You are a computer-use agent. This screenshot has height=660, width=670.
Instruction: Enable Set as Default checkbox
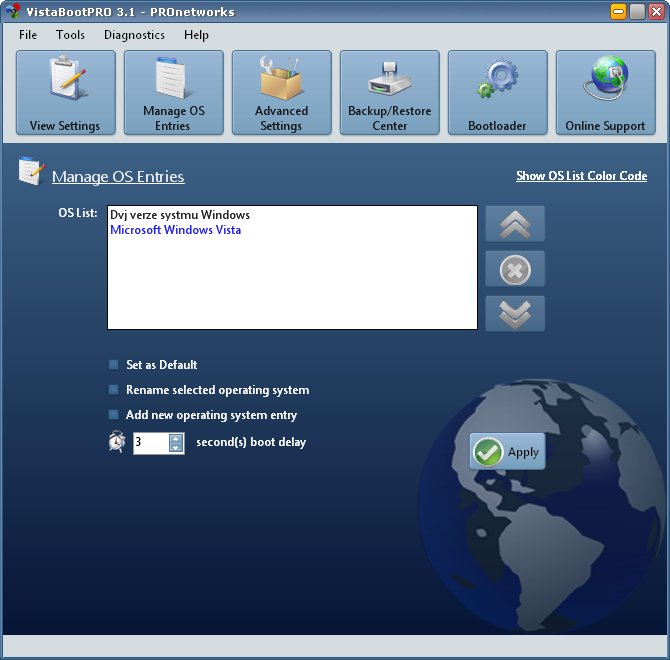(113, 365)
